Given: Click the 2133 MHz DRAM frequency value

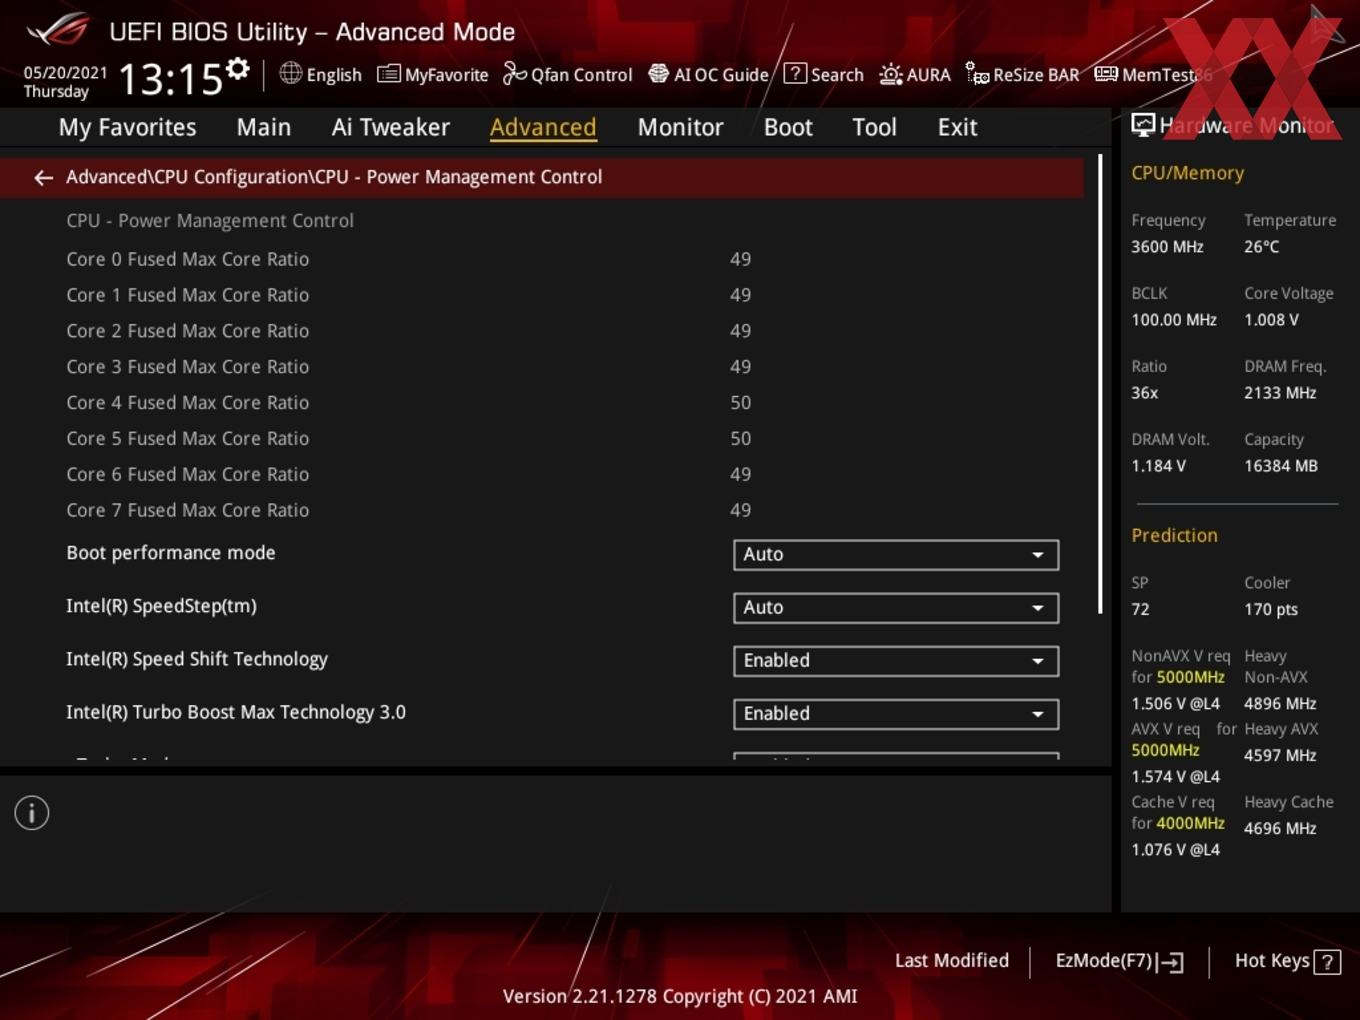Looking at the screenshot, I should pyautogui.click(x=1280, y=393).
